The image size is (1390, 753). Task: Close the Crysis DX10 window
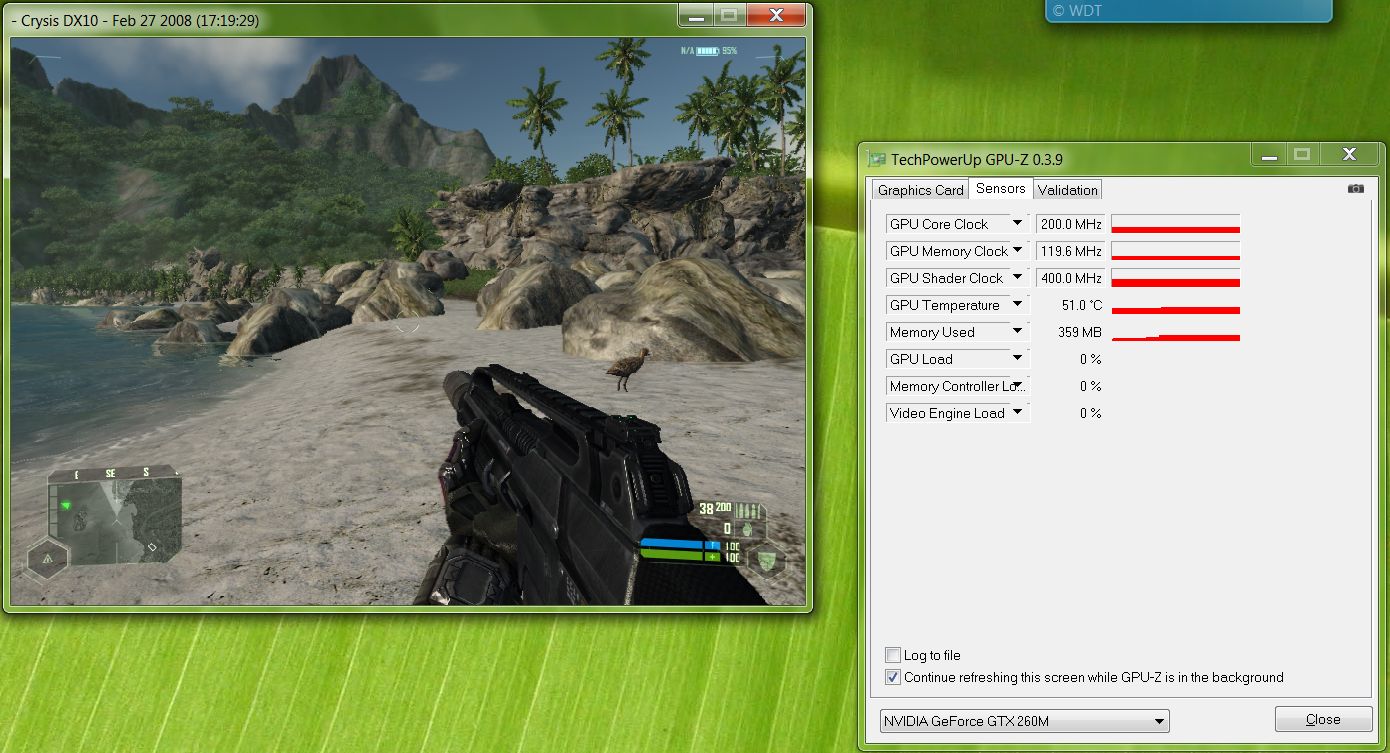pos(776,15)
